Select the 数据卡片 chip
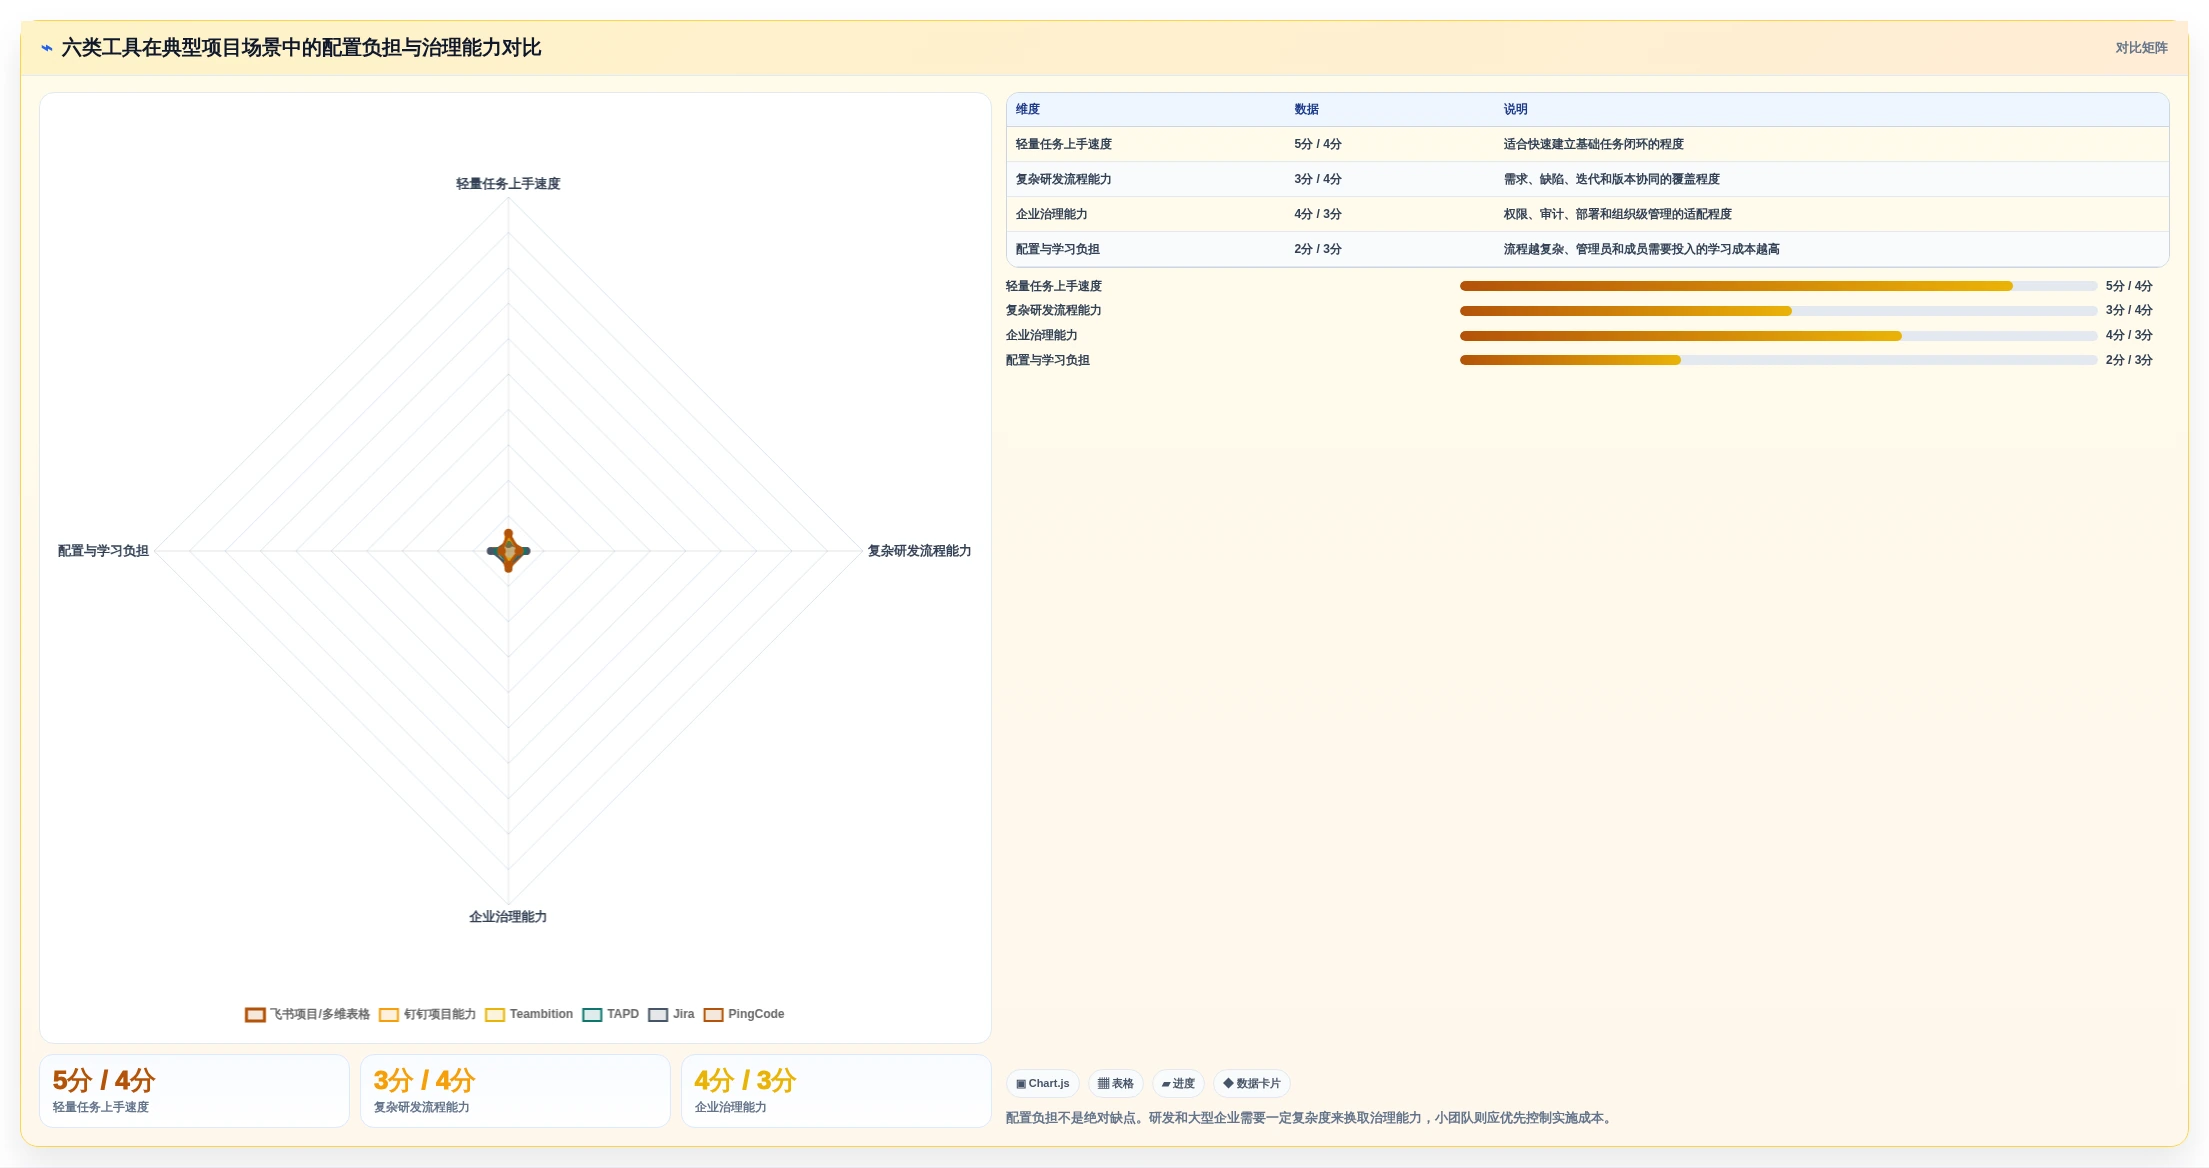 (1252, 1083)
